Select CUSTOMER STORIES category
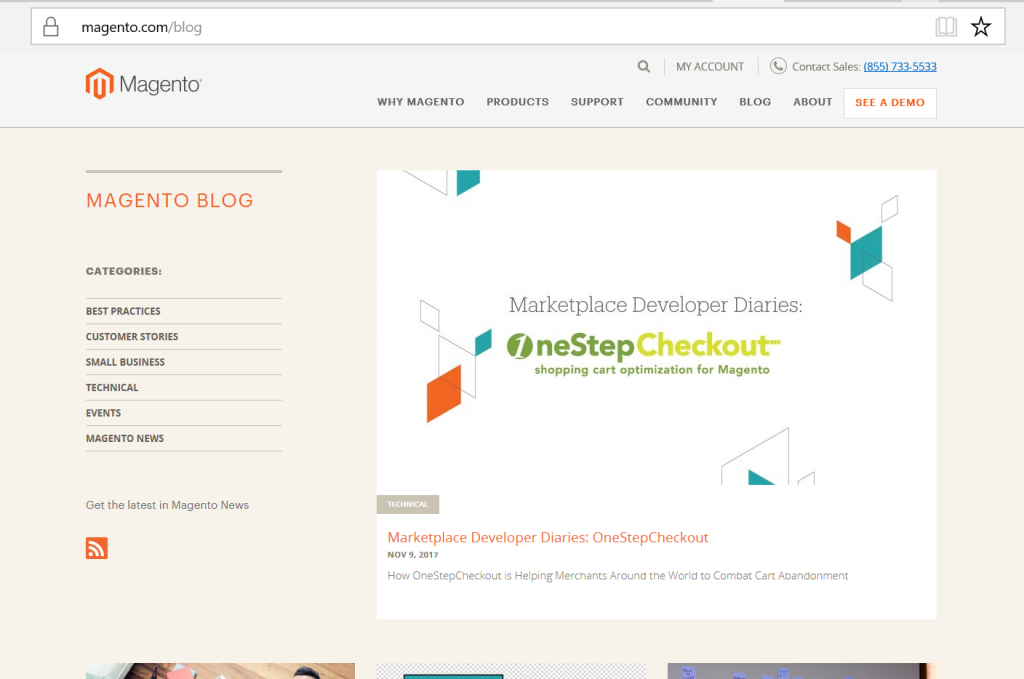The height and width of the screenshot is (679, 1024). [x=132, y=337]
